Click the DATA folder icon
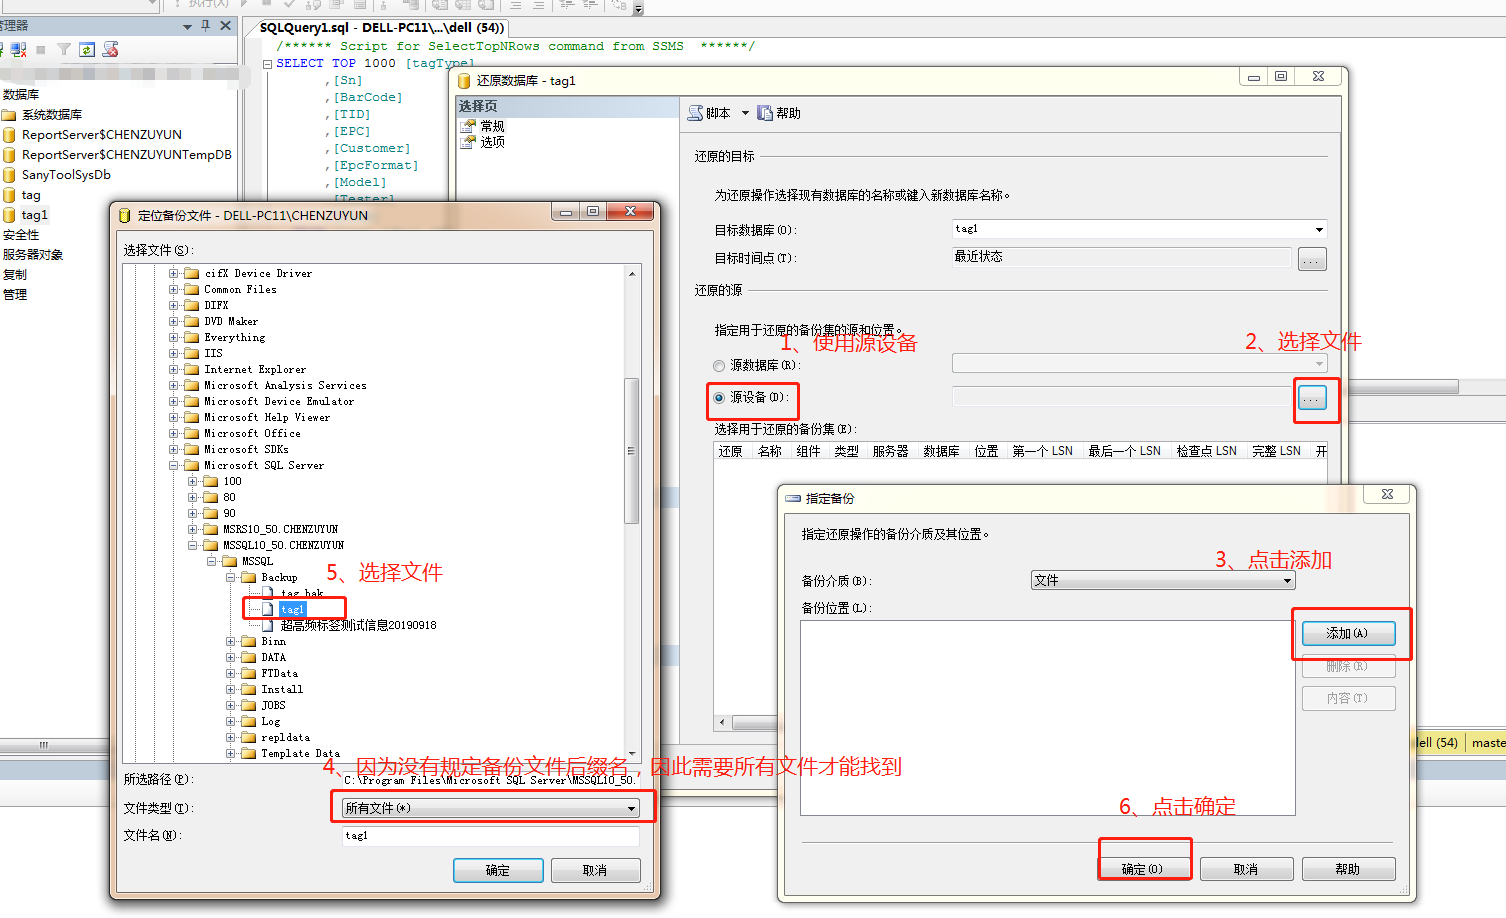1506x918 pixels. click(x=249, y=657)
